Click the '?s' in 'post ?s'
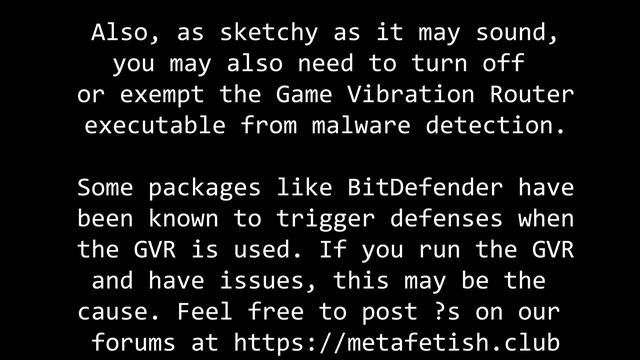This screenshot has height=360, width=640. [447, 311]
